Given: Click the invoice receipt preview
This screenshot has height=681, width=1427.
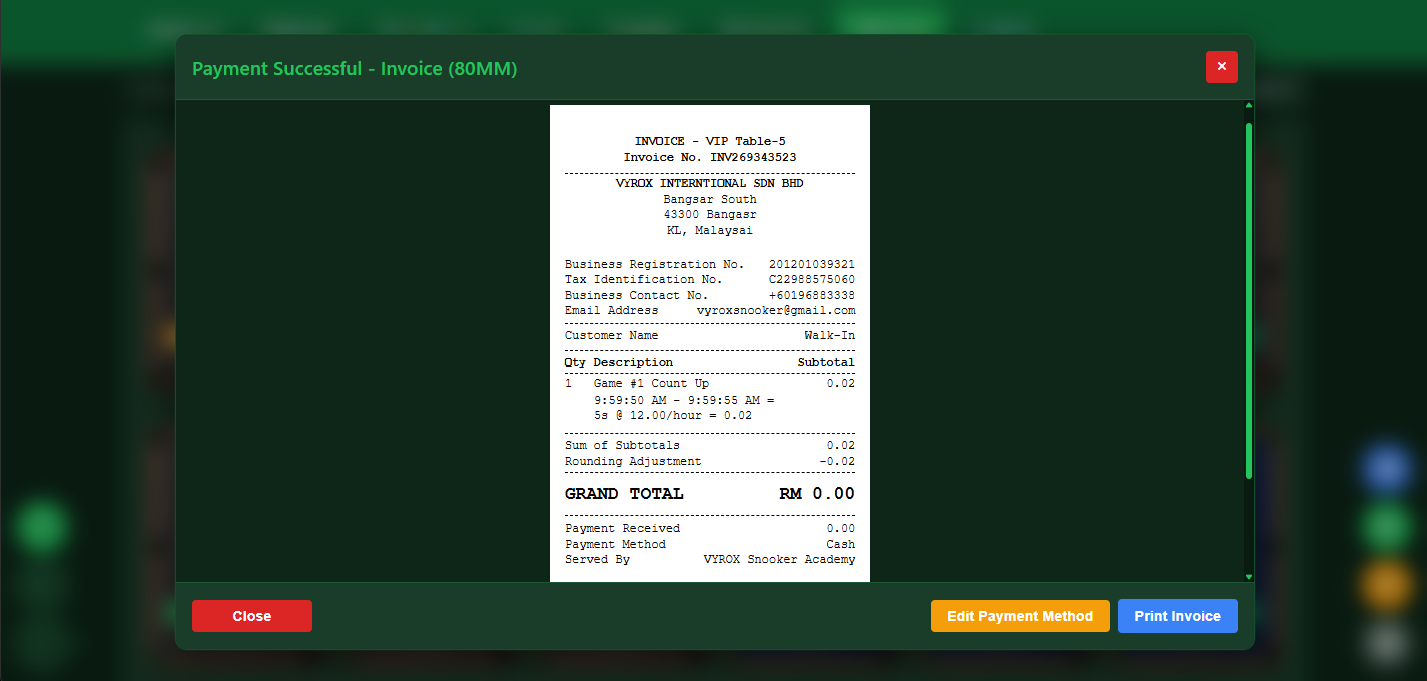Looking at the screenshot, I should [709, 343].
